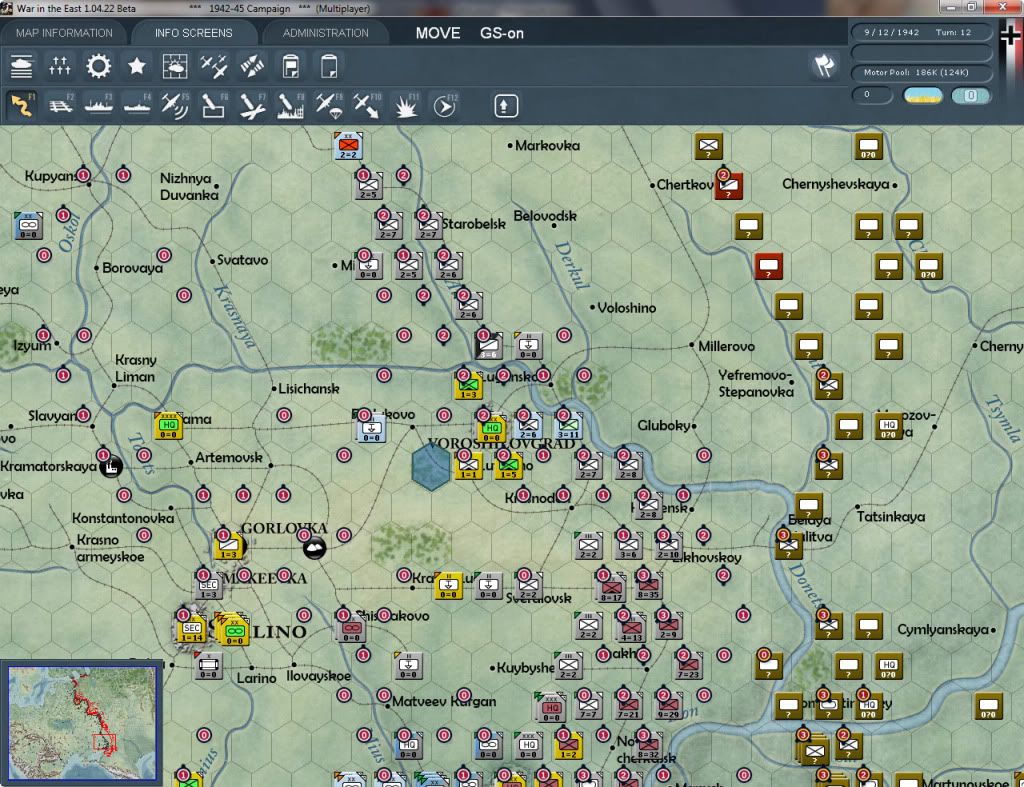Activate F3 Naval transport mode
The height and width of the screenshot is (787, 1024).
click(x=99, y=105)
